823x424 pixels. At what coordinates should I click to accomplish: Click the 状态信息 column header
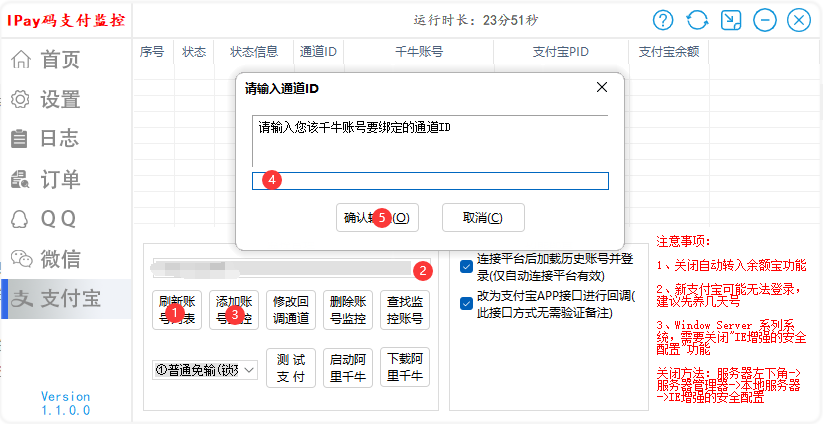click(x=254, y=51)
